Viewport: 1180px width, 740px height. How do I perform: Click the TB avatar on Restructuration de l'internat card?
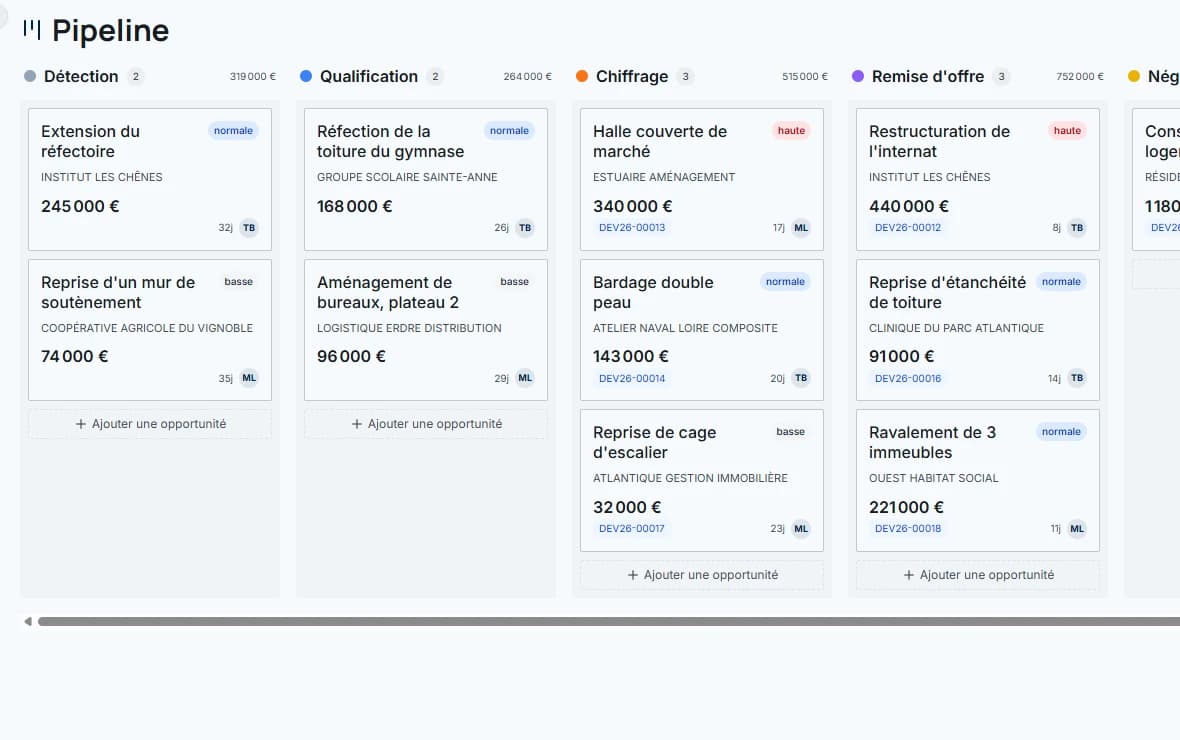click(x=1077, y=227)
